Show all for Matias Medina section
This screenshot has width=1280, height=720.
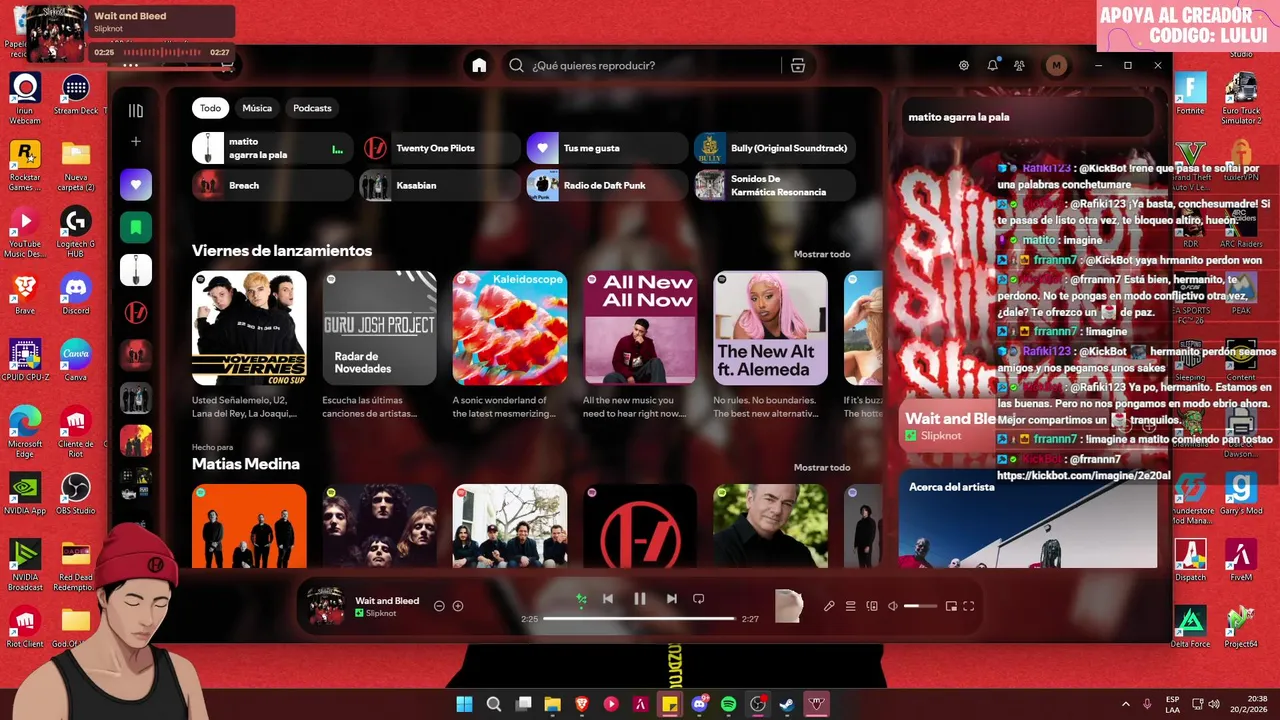(x=822, y=467)
